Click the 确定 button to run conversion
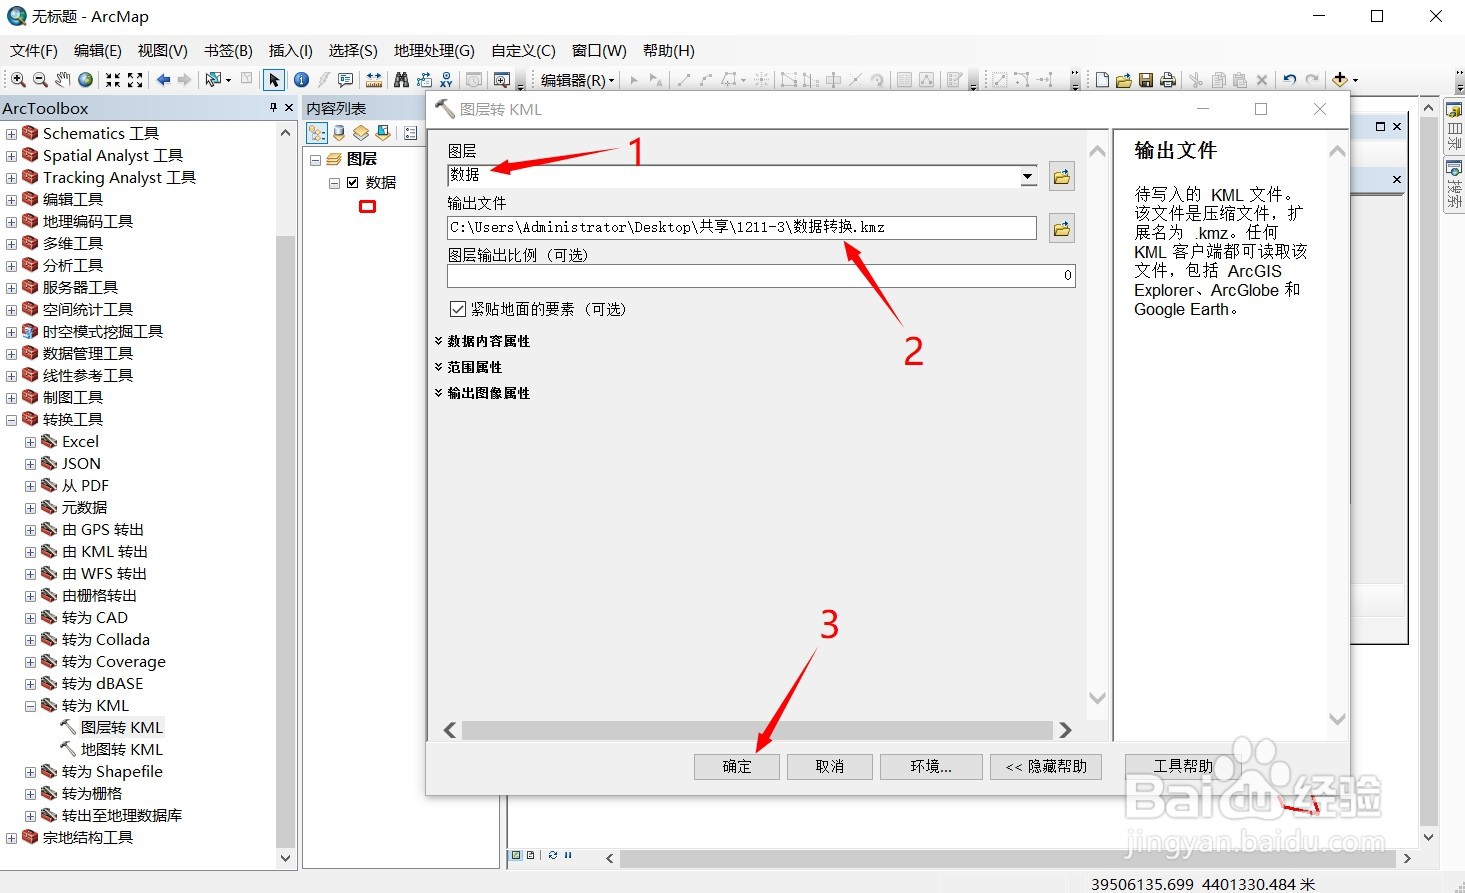 tap(736, 766)
